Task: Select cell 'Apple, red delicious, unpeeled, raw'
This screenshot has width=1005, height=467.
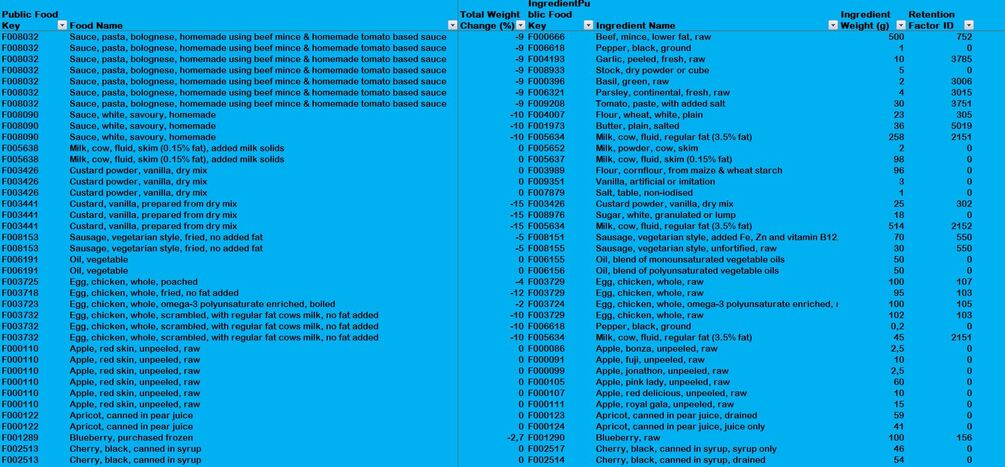Action: [x=671, y=393]
